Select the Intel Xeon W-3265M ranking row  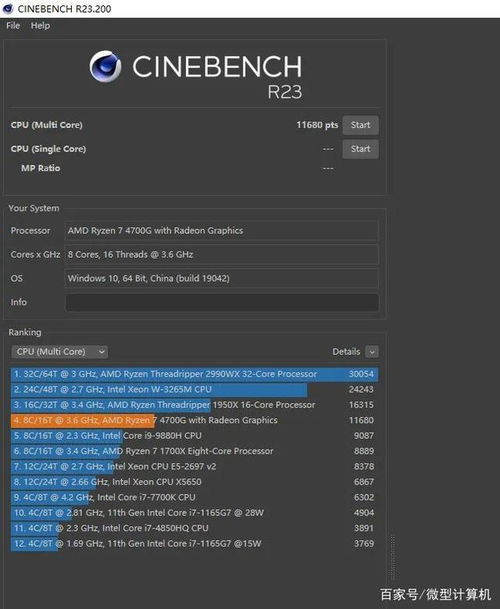194,390
